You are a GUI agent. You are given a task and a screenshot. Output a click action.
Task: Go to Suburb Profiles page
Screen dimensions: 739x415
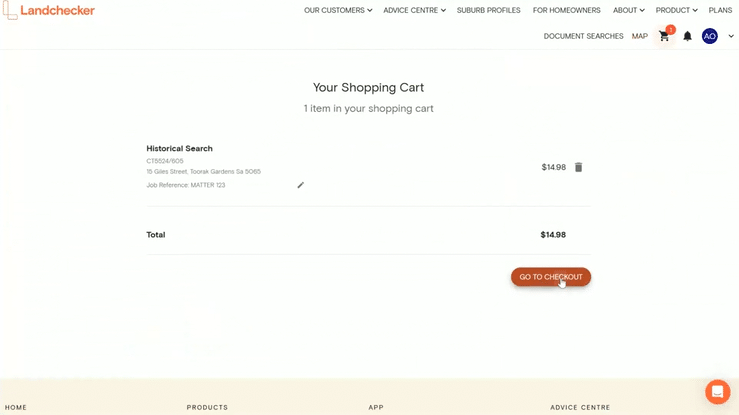click(x=488, y=10)
